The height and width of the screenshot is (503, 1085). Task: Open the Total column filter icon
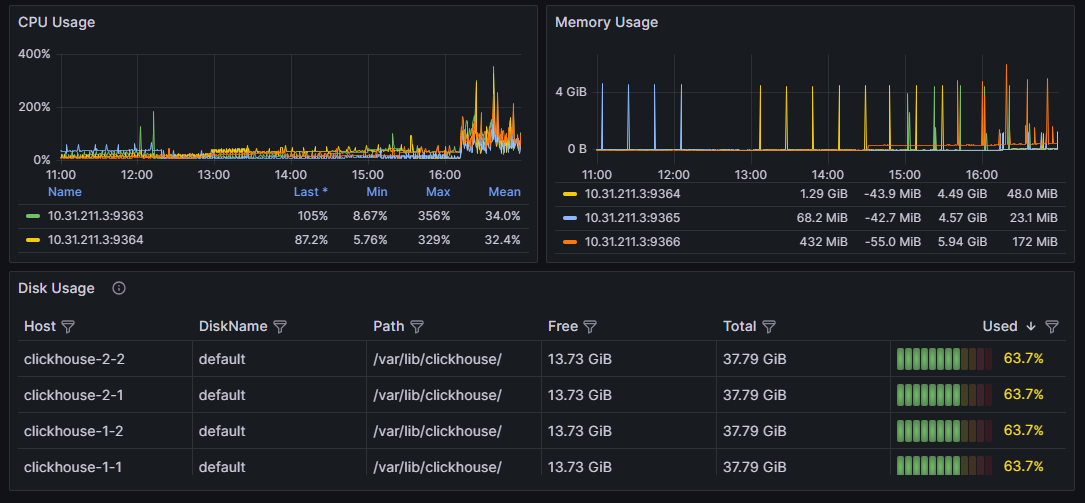[769, 327]
